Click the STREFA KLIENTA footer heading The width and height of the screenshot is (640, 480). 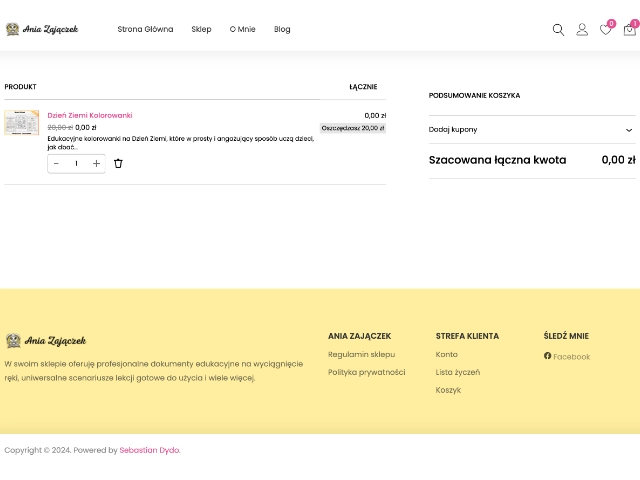467,336
